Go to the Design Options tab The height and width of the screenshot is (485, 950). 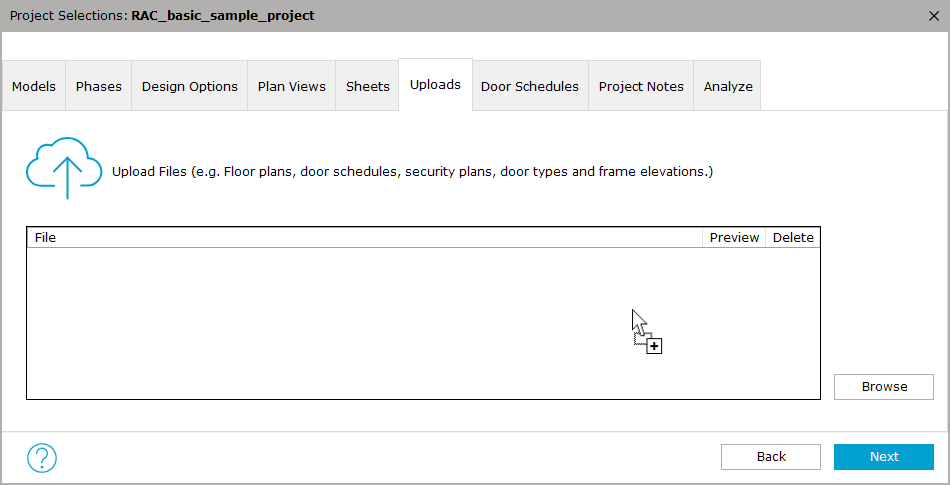coord(190,86)
